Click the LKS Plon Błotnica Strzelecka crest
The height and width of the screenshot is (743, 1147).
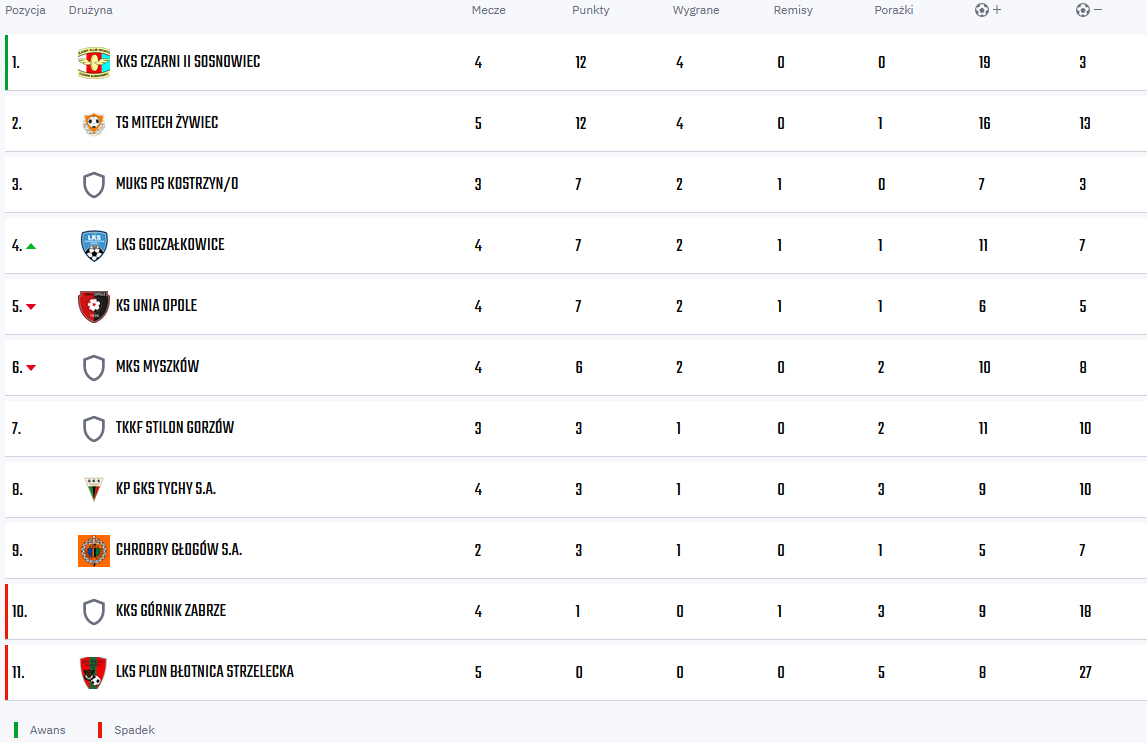tap(94, 672)
